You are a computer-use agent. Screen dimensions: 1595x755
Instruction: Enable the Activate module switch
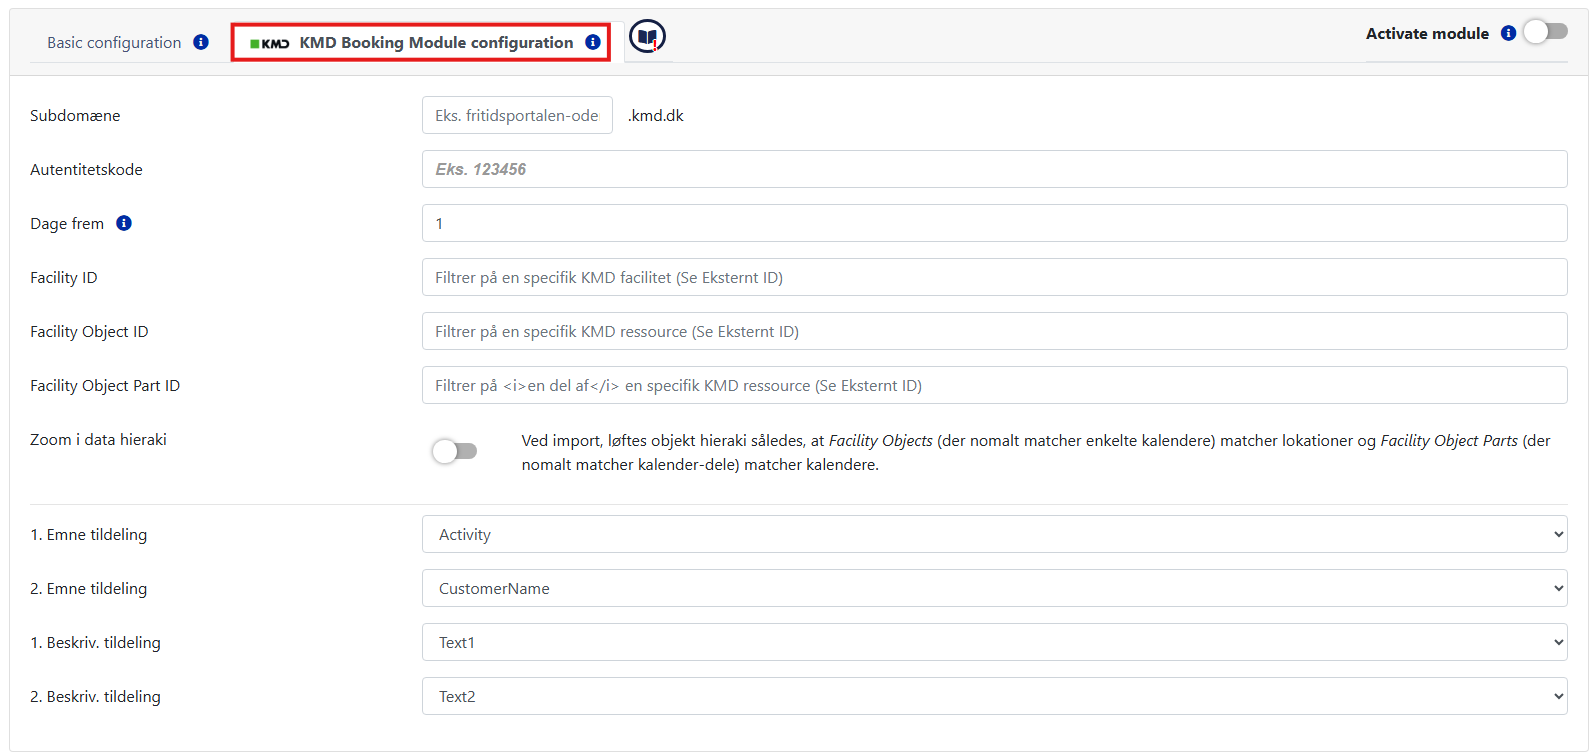pos(1545,32)
